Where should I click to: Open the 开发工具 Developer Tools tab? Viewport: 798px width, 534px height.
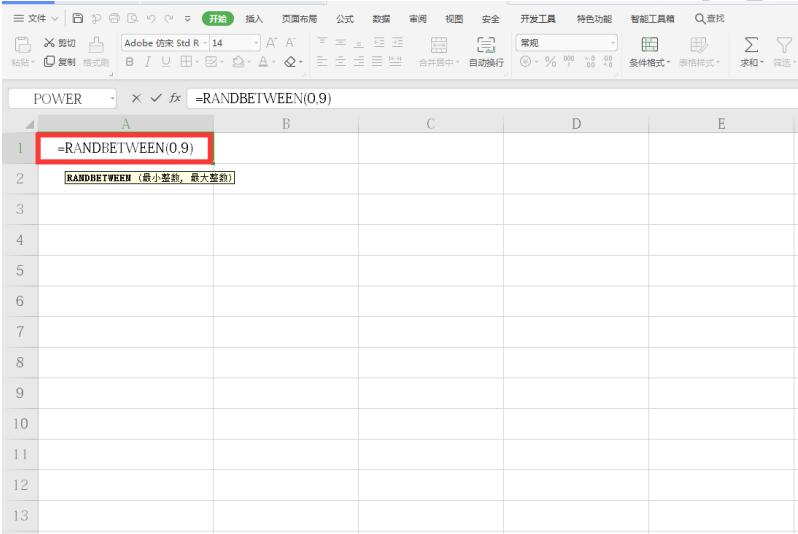[537, 19]
